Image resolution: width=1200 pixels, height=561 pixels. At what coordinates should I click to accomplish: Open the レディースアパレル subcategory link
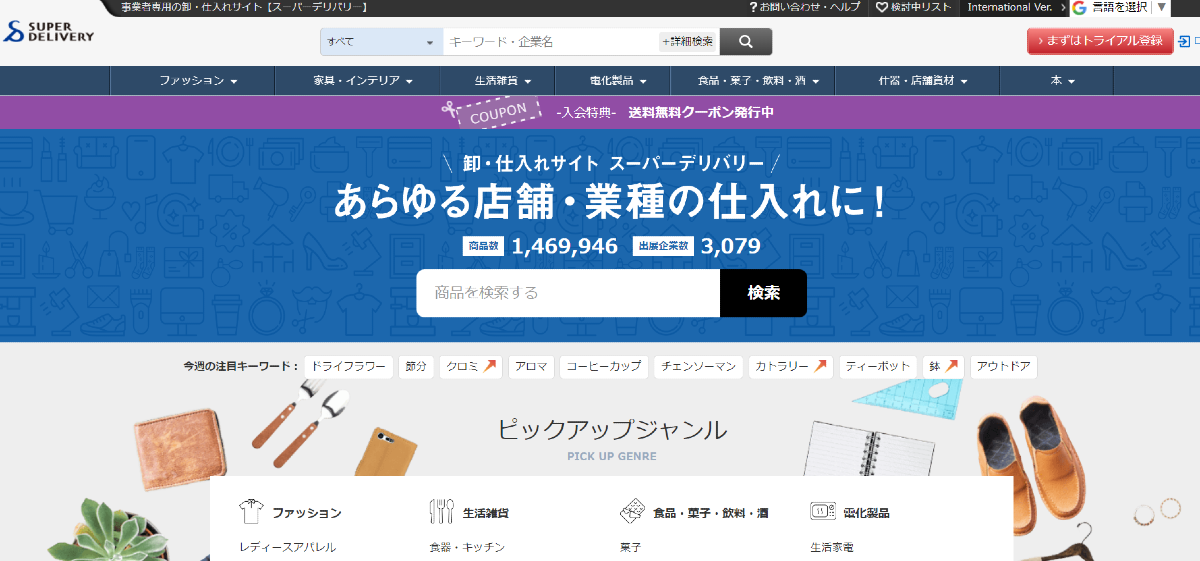288,547
